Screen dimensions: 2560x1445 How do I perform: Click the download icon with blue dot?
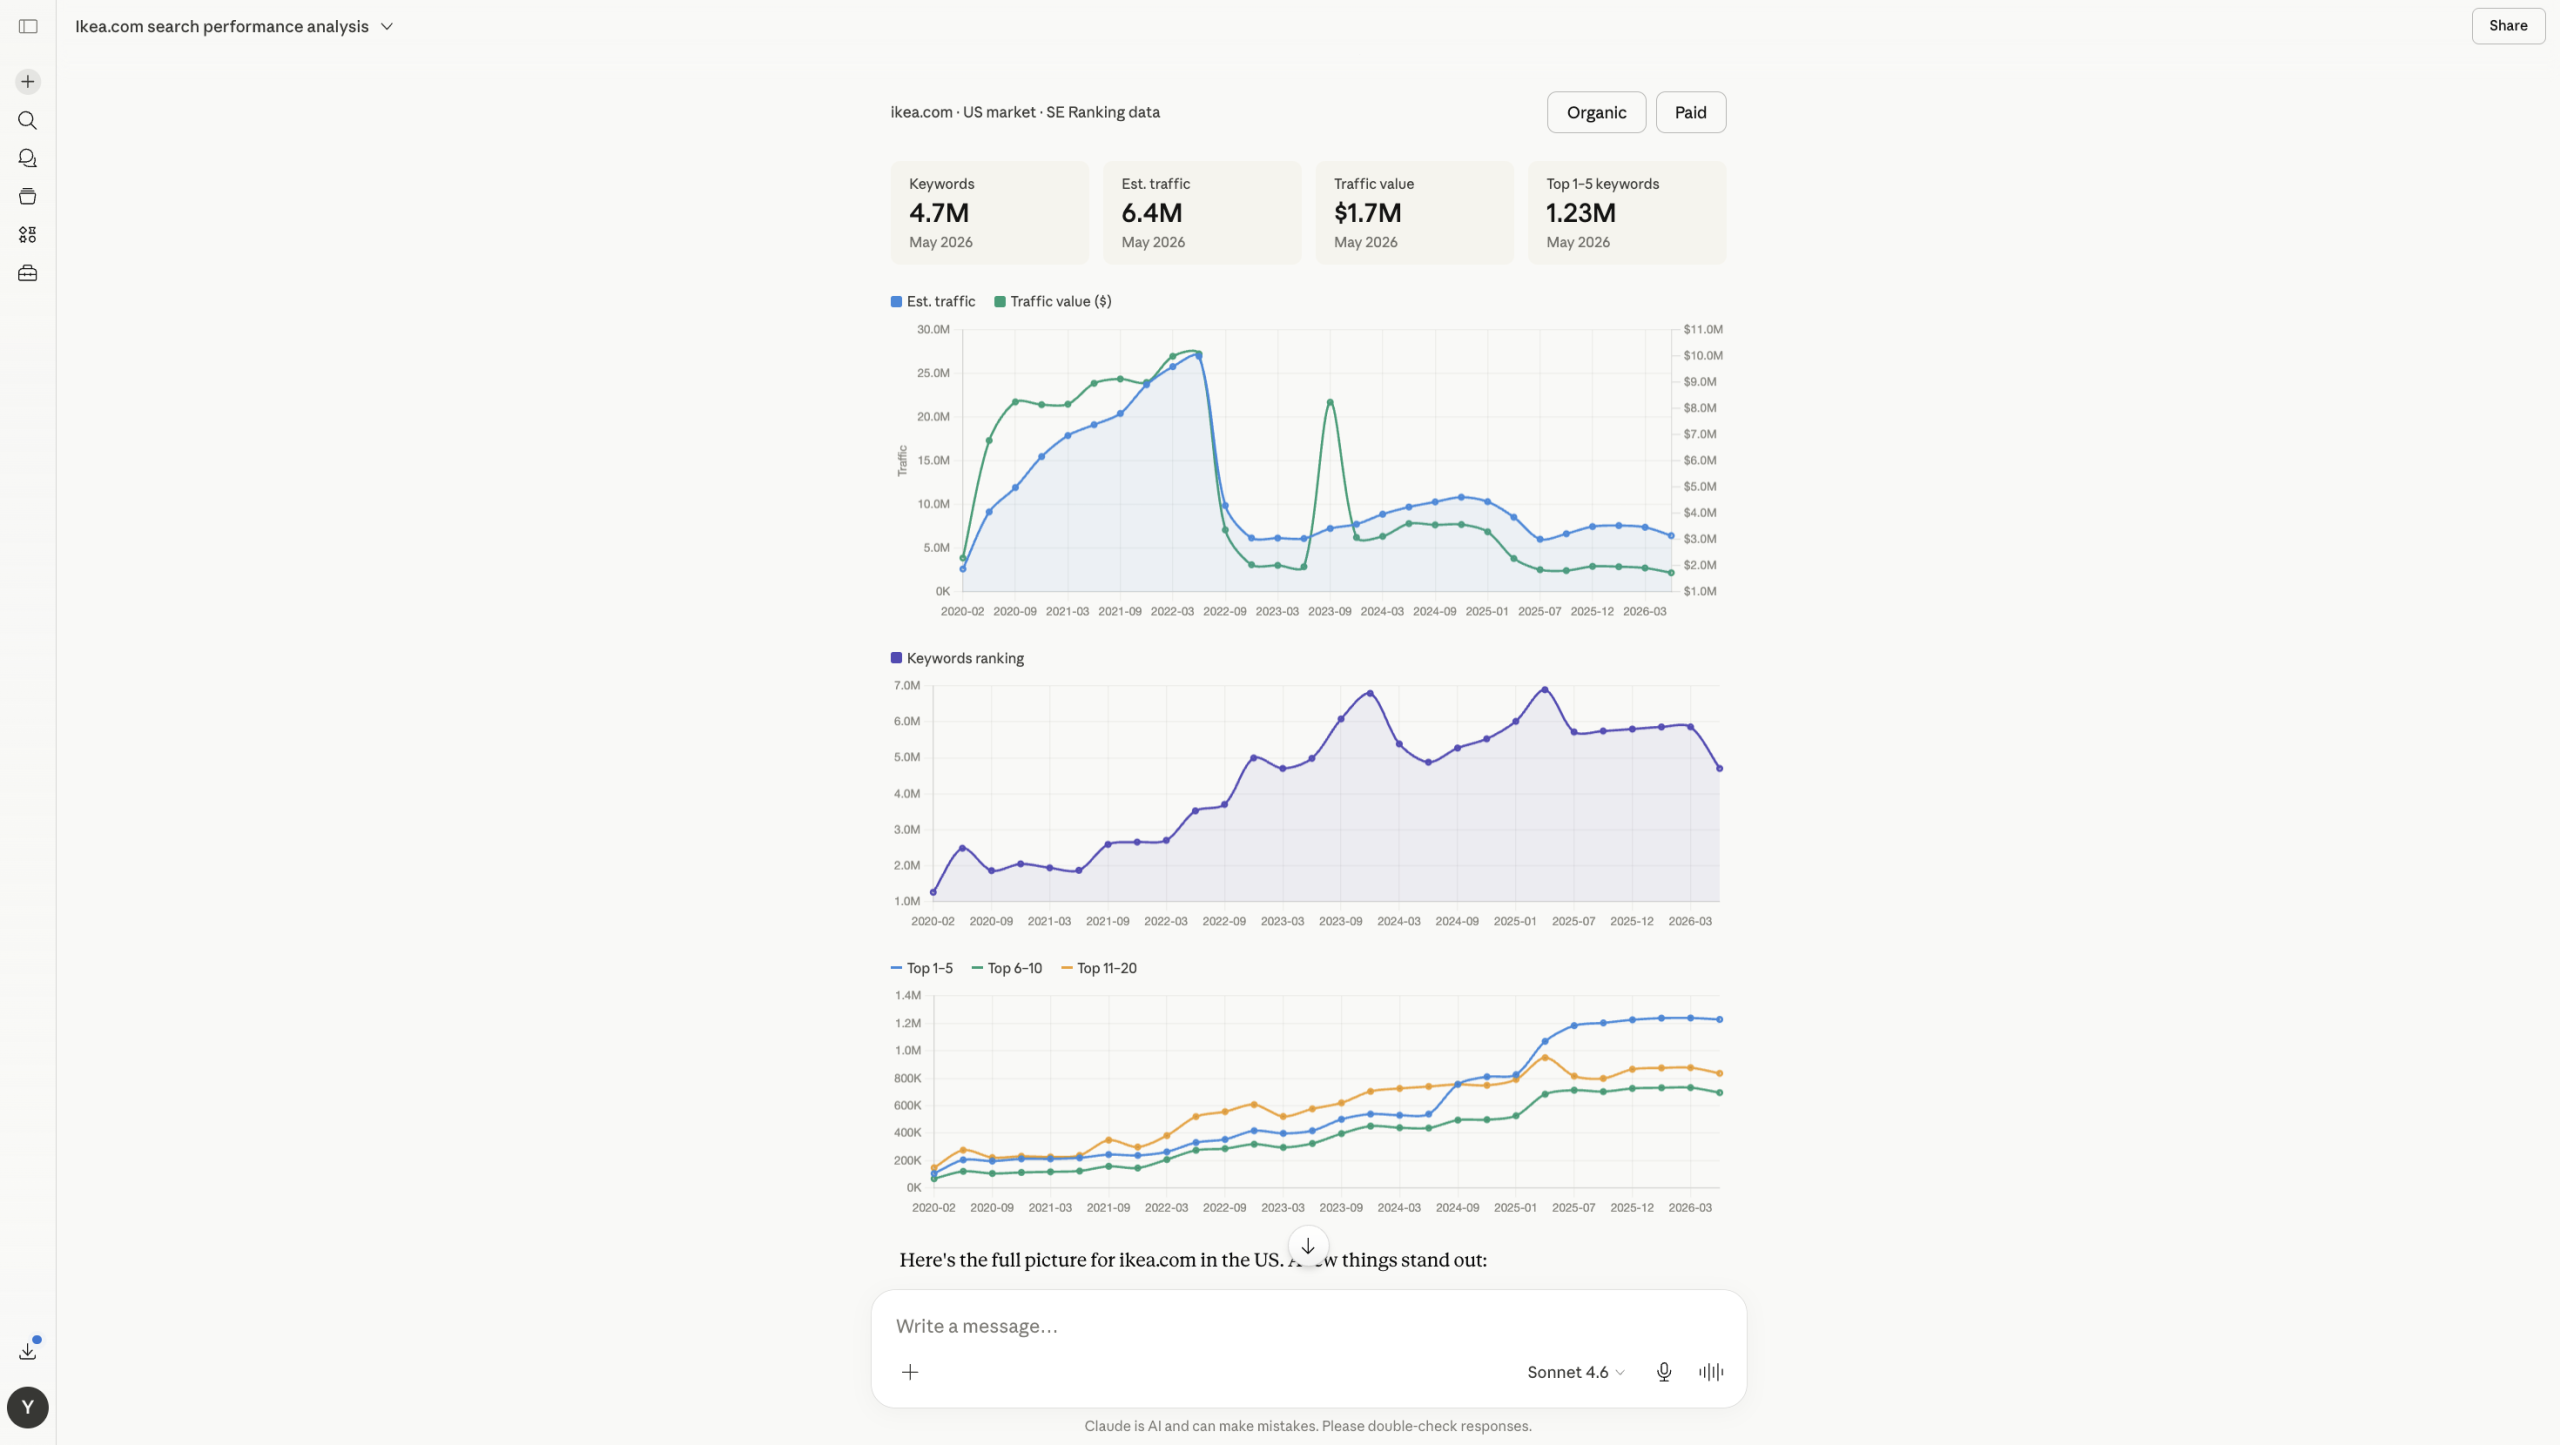pyautogui.click(x=28, y=1350)
